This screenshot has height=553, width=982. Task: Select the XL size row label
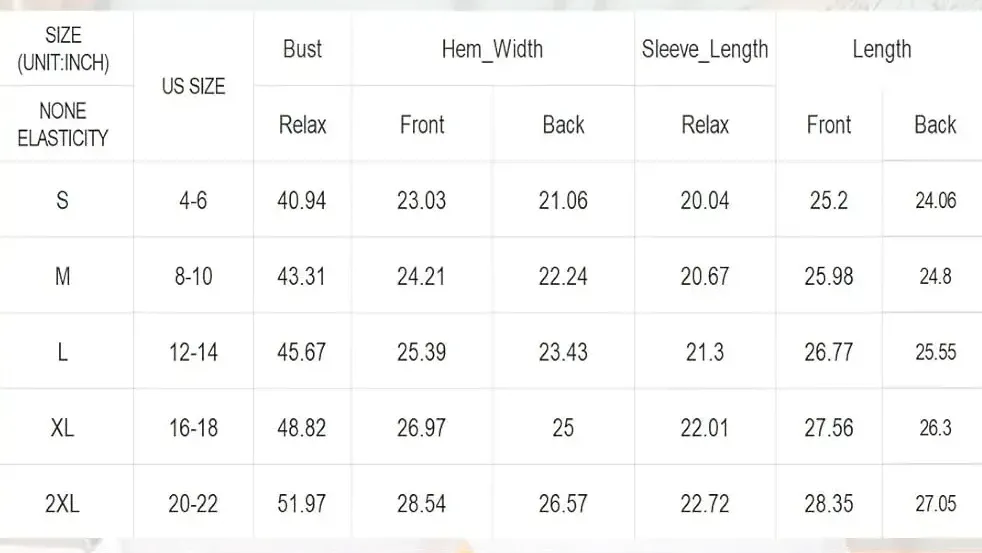coord(63,428)
